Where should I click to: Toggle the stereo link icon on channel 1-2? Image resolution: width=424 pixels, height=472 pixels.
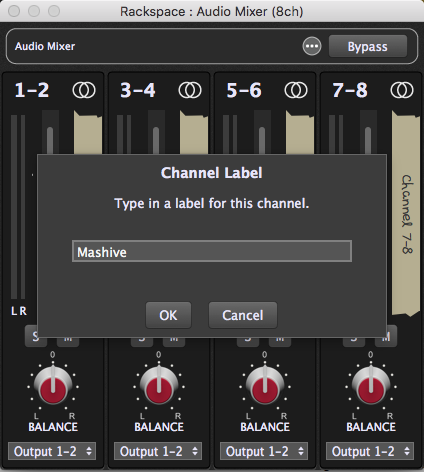[x=84, y=90]
